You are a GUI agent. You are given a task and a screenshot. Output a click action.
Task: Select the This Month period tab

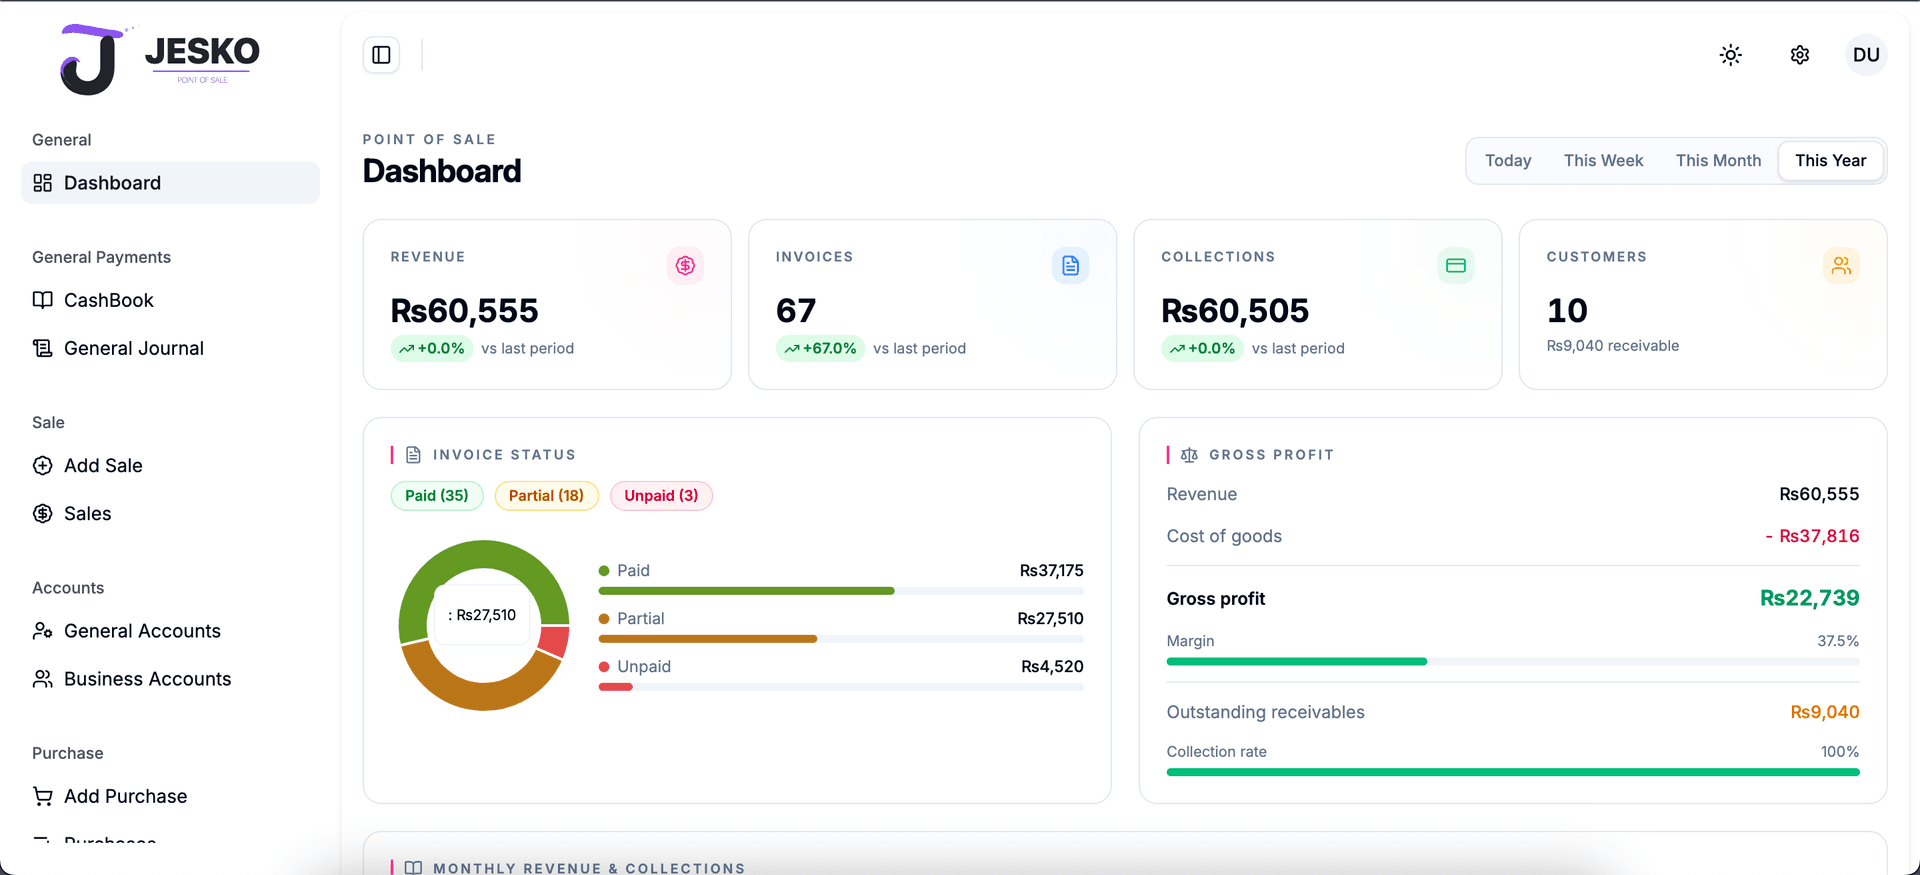pos(1718,160)
